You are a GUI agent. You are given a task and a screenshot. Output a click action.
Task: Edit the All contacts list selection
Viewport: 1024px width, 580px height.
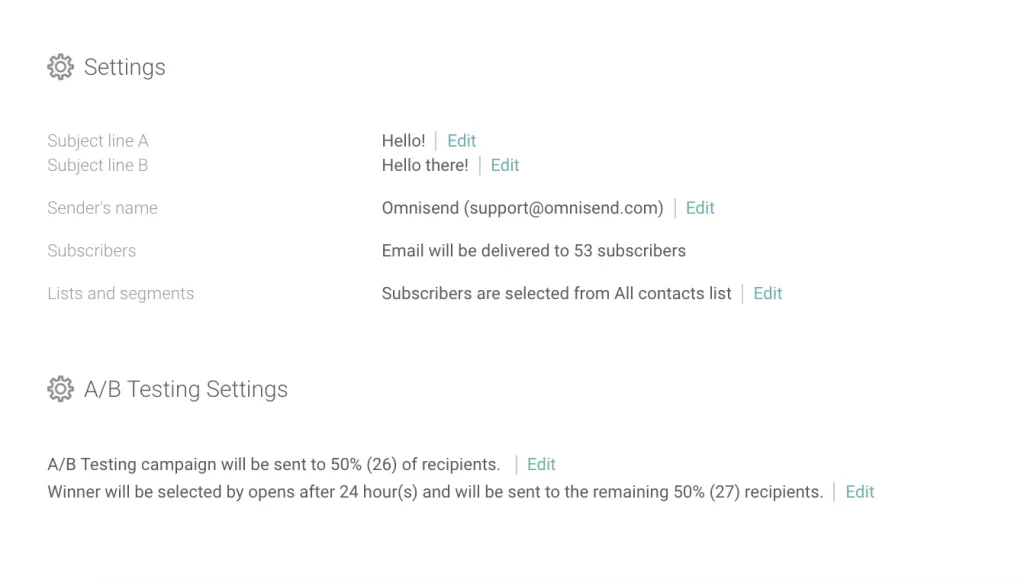[768, 293]
